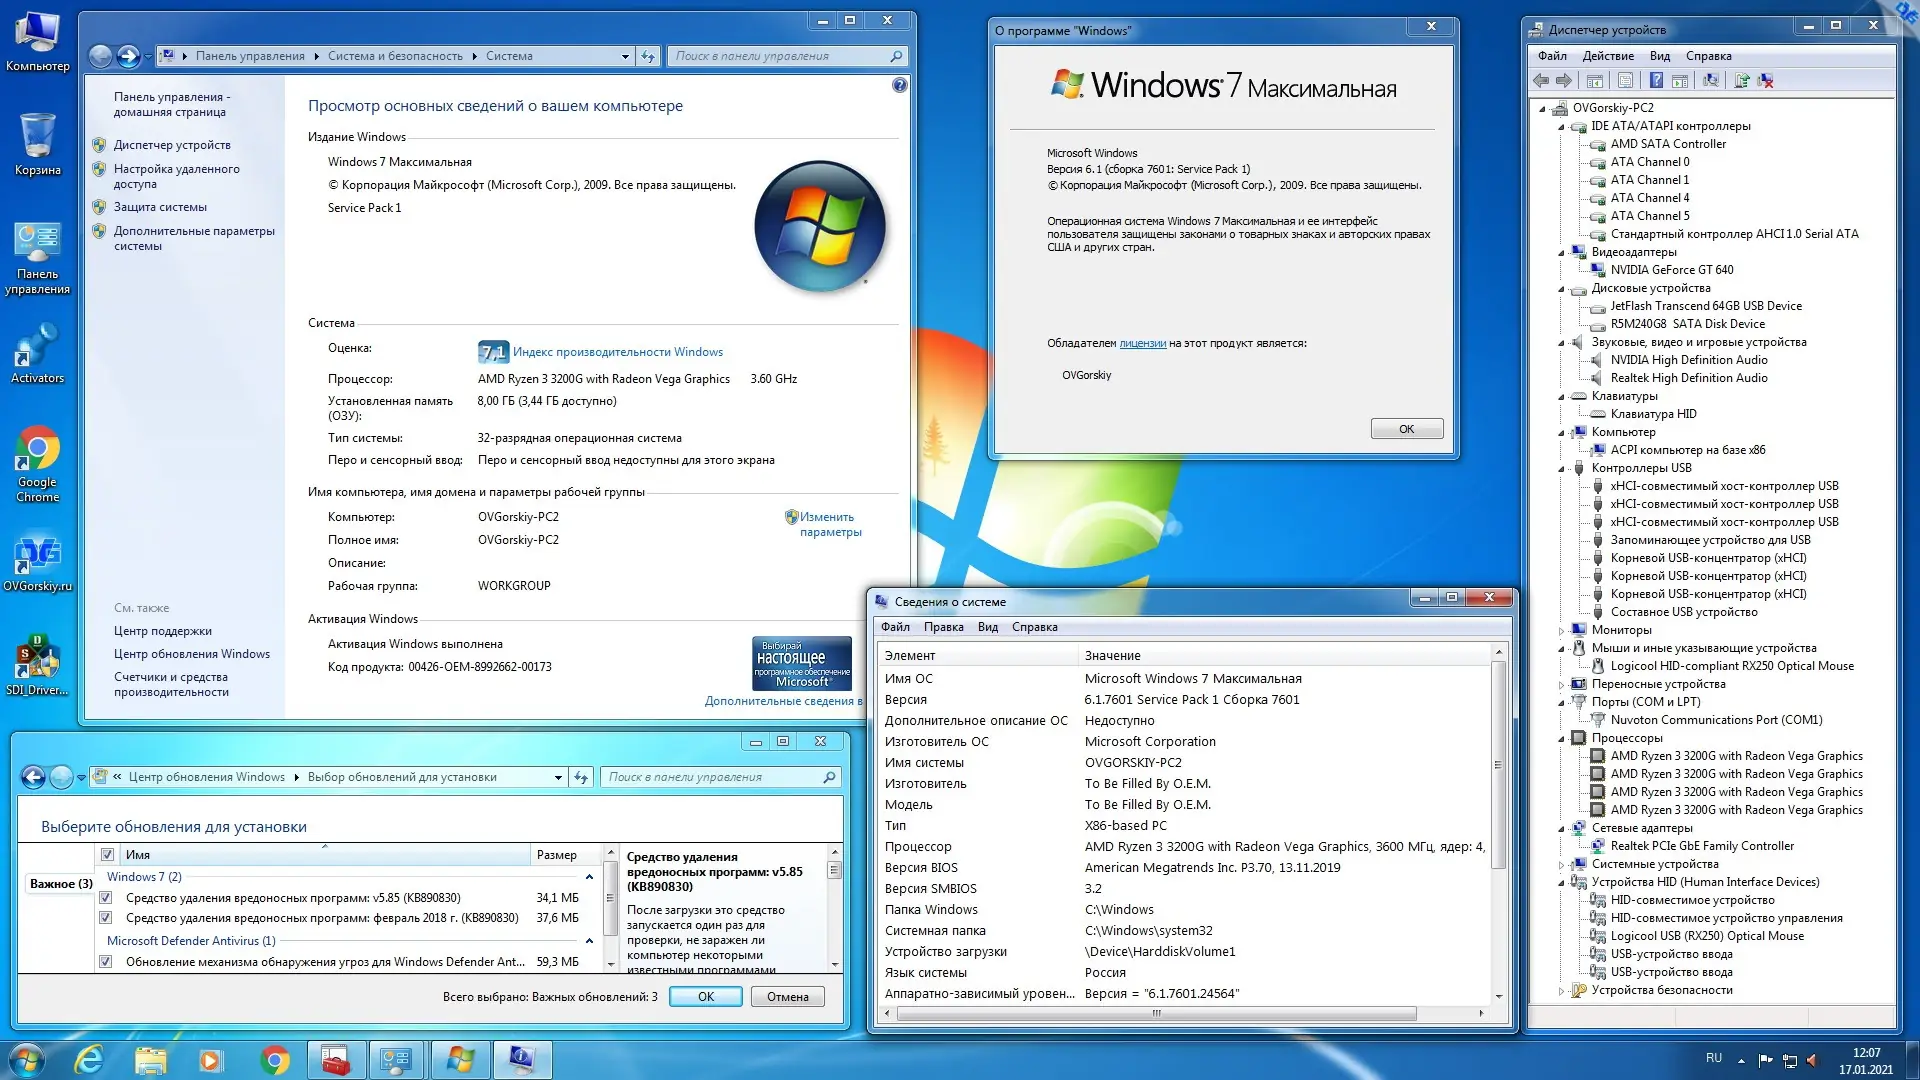
Task: Uncheck the February 2018 KB890830 update
Action: [x=105, y=918]
